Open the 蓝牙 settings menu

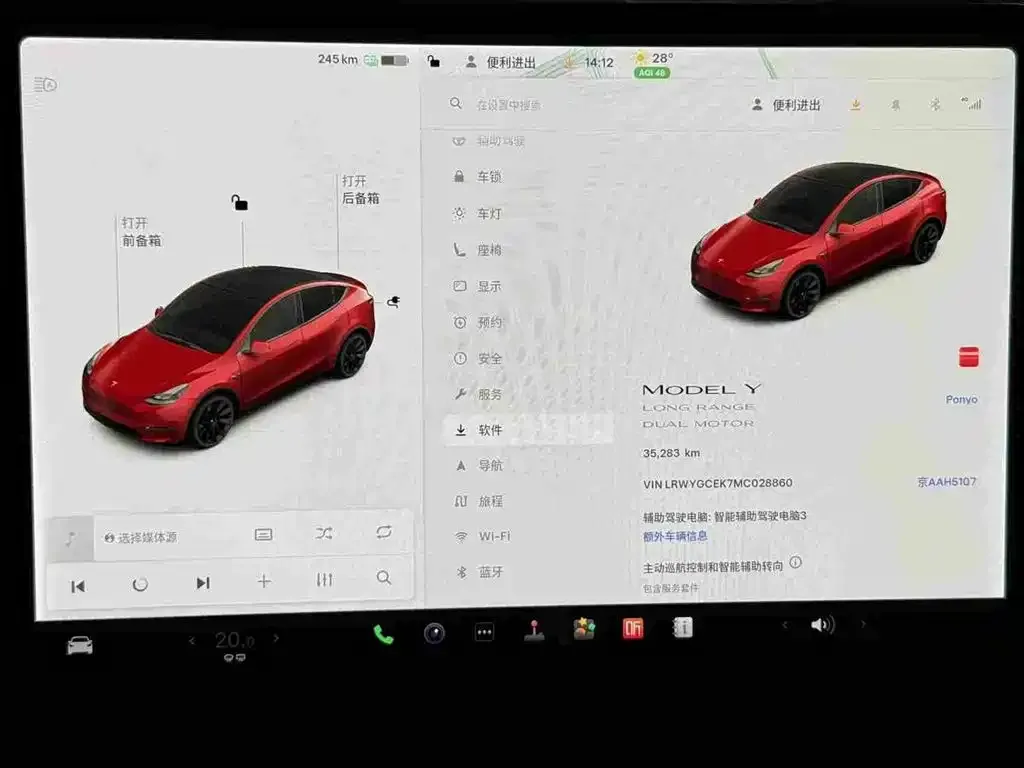(x=530, y=572)
